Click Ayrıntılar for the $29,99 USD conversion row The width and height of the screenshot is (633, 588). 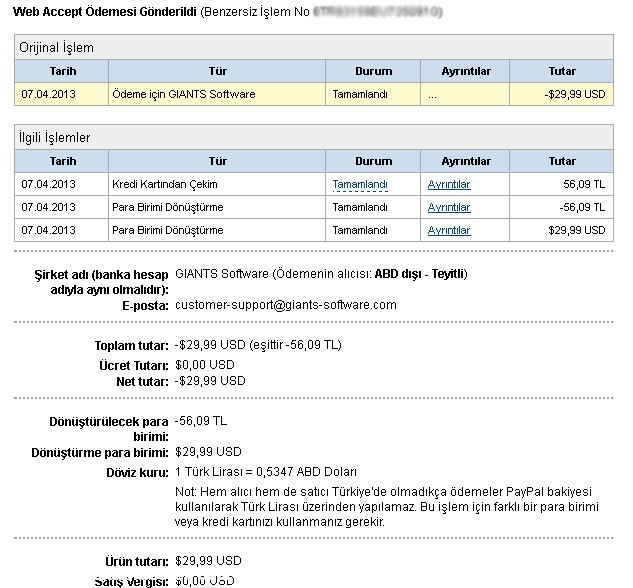448,230
